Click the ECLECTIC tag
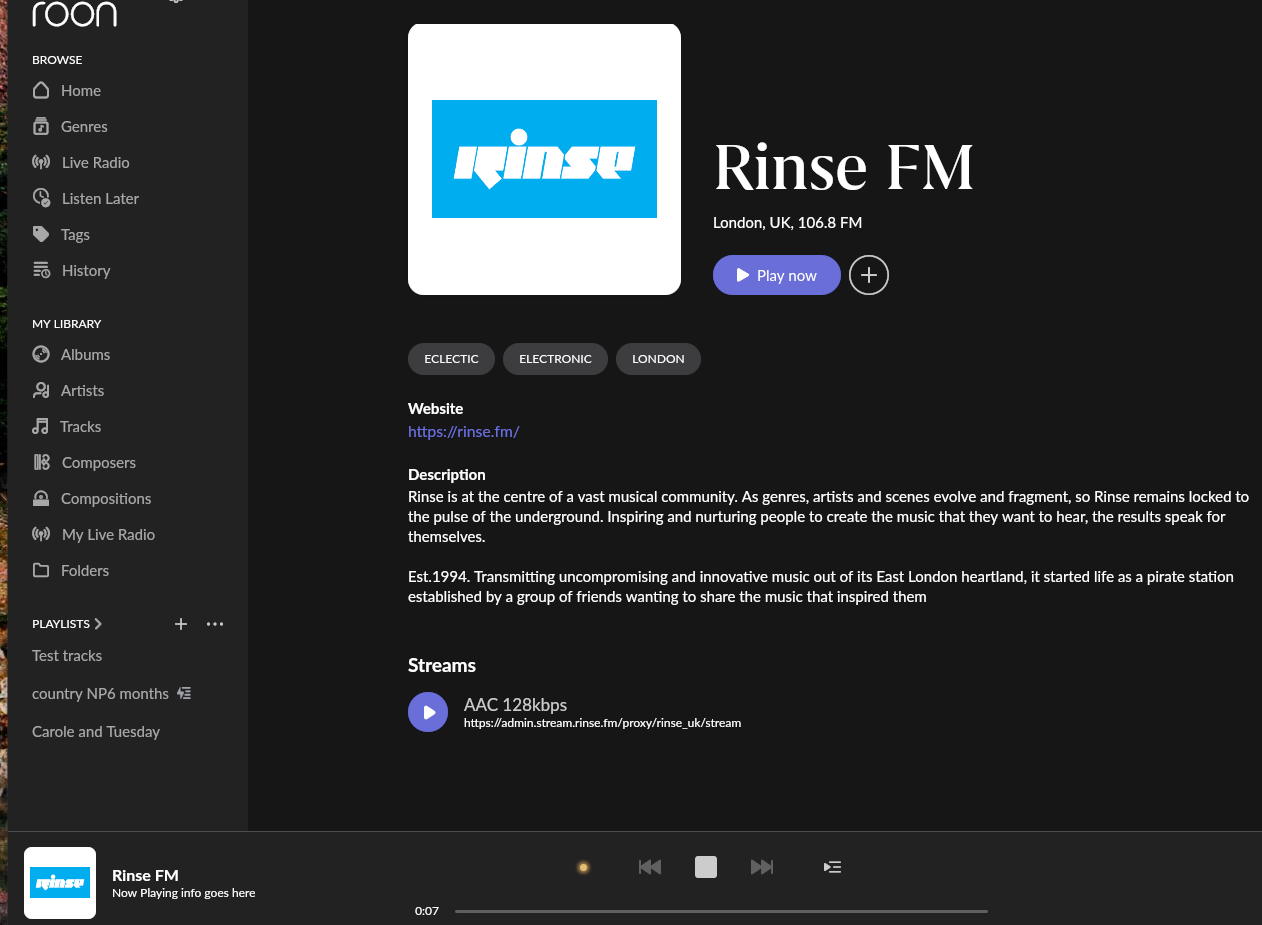Viewport: 1262px width, 925px height. click(x=451, y=359)
